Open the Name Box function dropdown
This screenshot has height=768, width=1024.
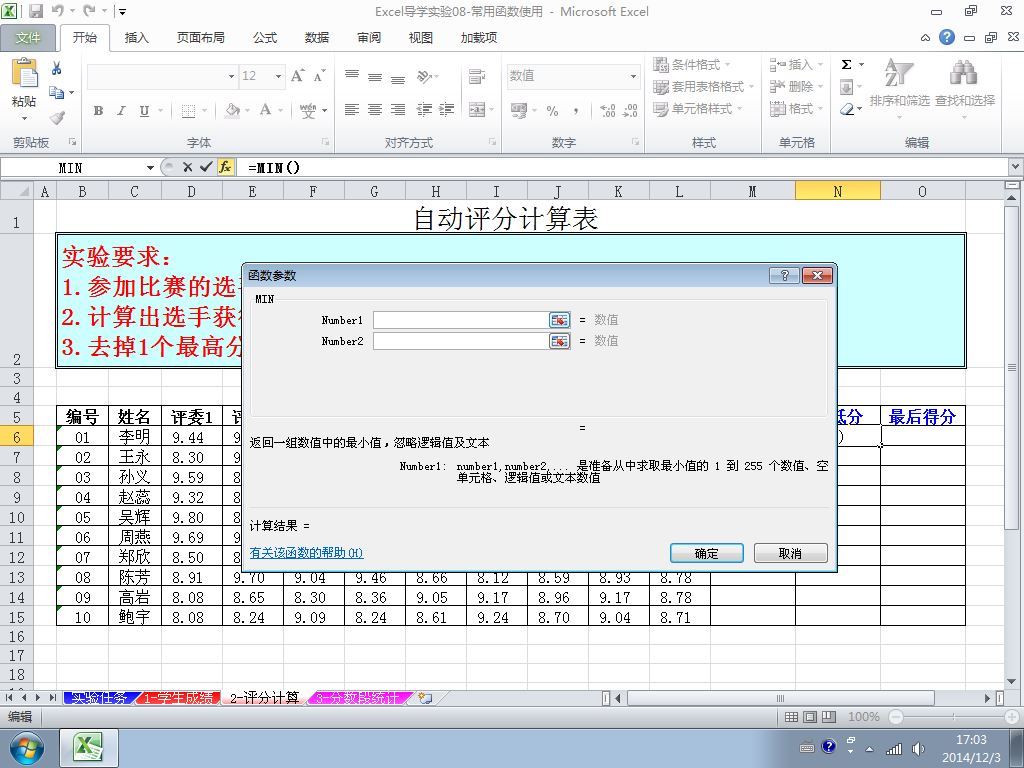coord(150,168)
